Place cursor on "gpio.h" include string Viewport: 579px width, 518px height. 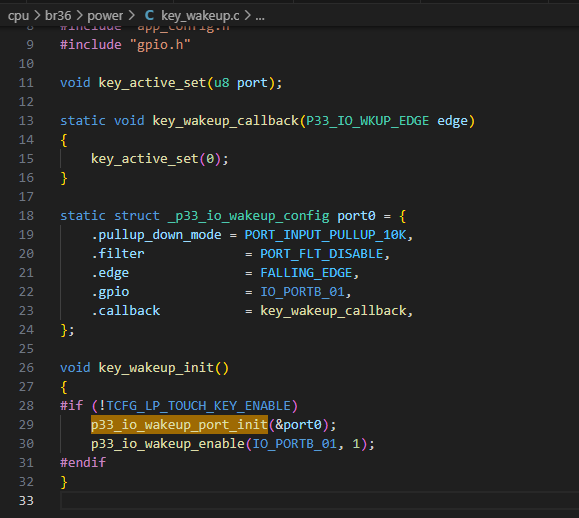click(x=160, y=45)
